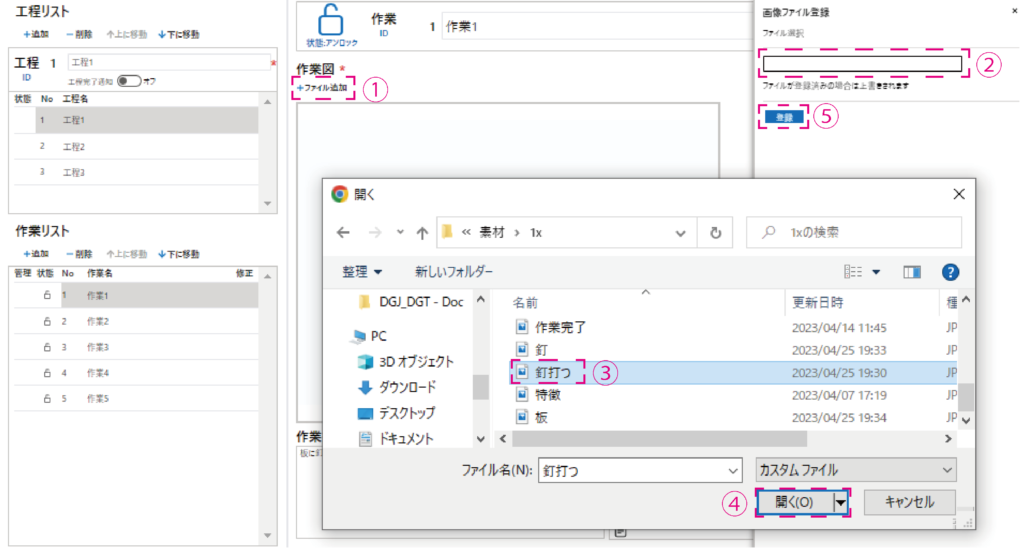This screenshot has height=548, width=1024.
Task: Click +ファイル追加 under 作業図
Action: [322, 88]
